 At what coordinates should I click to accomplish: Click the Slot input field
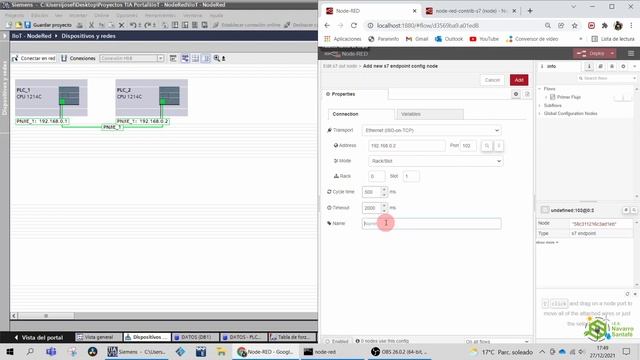[411, 176]
